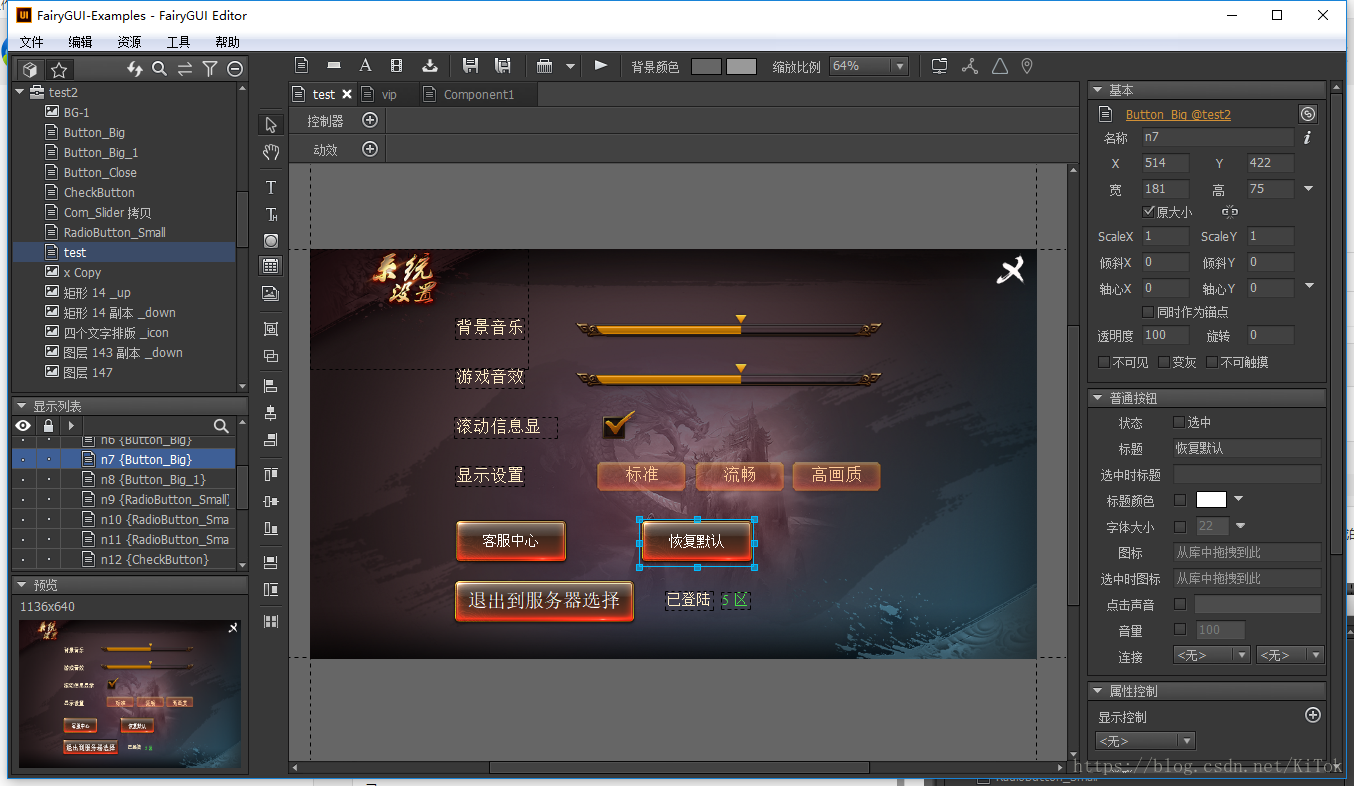Select the Text tool
This screenshot has height=786, width=1354.
(270, 187)
